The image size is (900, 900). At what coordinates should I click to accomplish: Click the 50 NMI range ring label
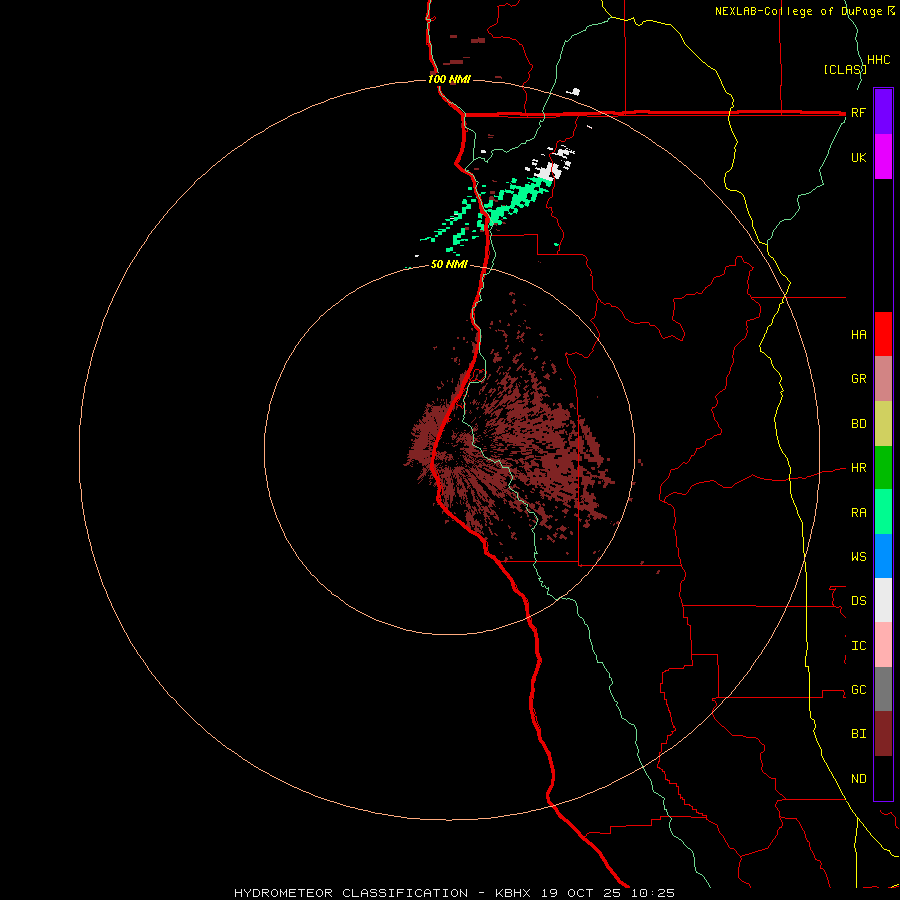(449, 265)
